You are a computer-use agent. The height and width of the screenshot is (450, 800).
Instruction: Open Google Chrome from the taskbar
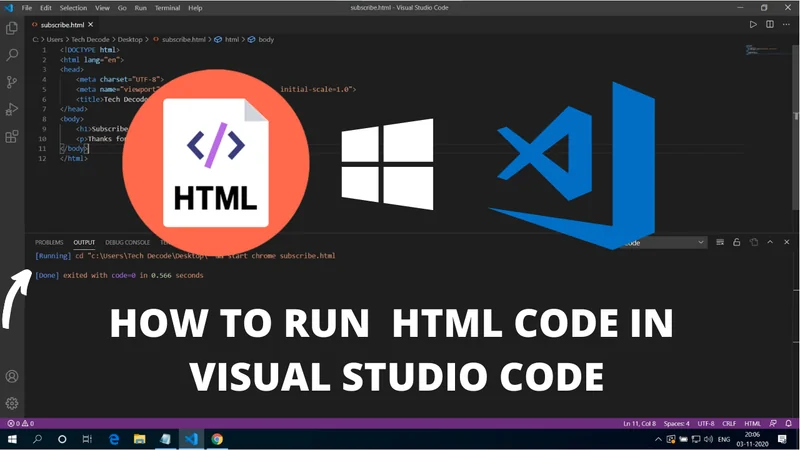click(x=217, y=439)
